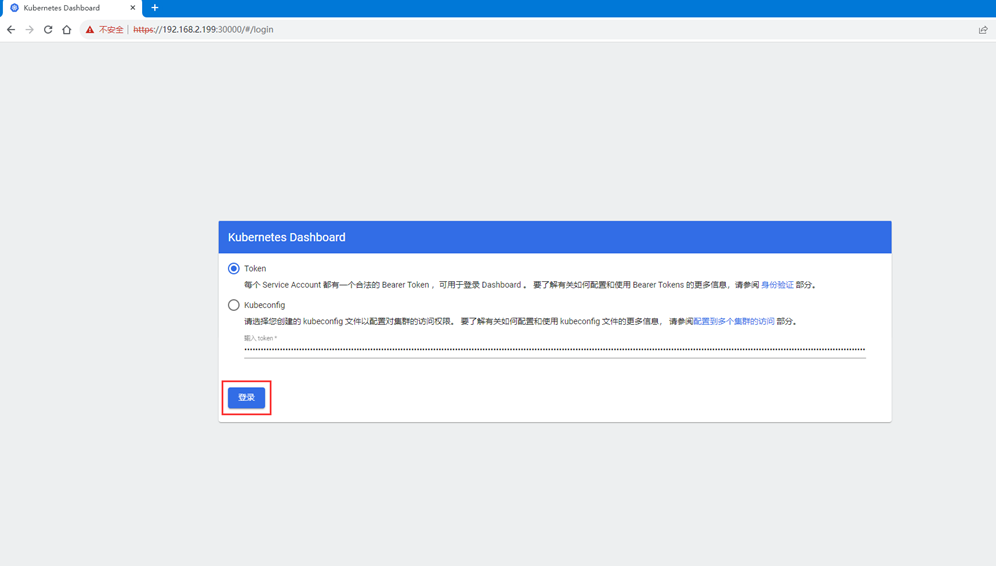This screenshot has width=996, height=566.
Task: Close the Kubernetes Dashboard tab
Action: (133, 8)
